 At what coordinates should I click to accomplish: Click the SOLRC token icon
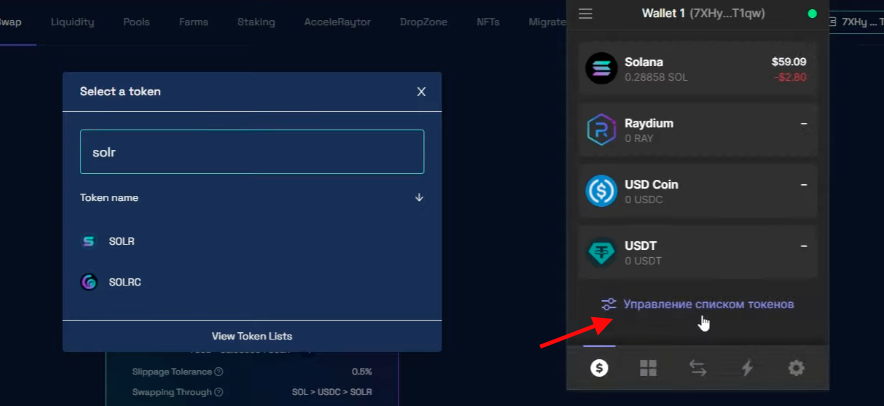[89, 282]
